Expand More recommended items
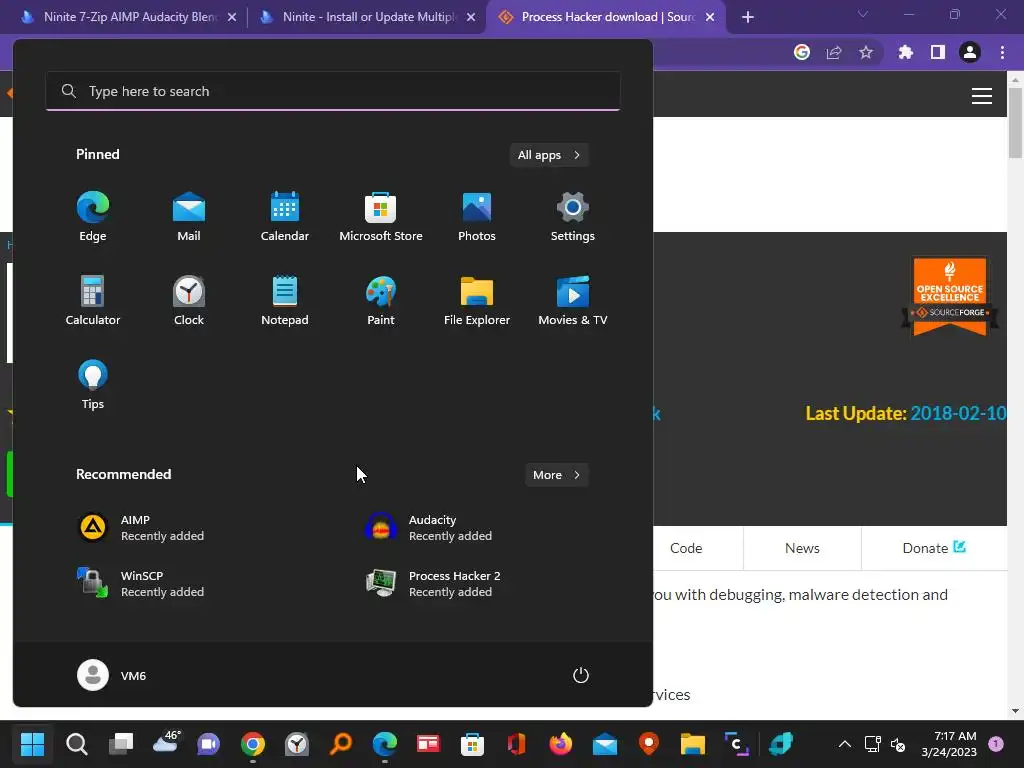 [556, 475]
